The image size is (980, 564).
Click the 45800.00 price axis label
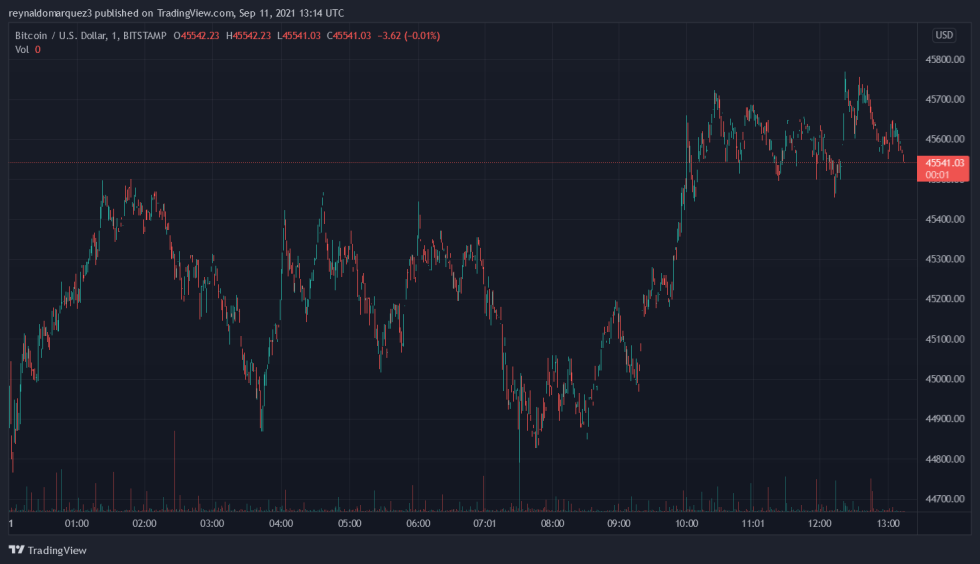[x=945, y=59]
